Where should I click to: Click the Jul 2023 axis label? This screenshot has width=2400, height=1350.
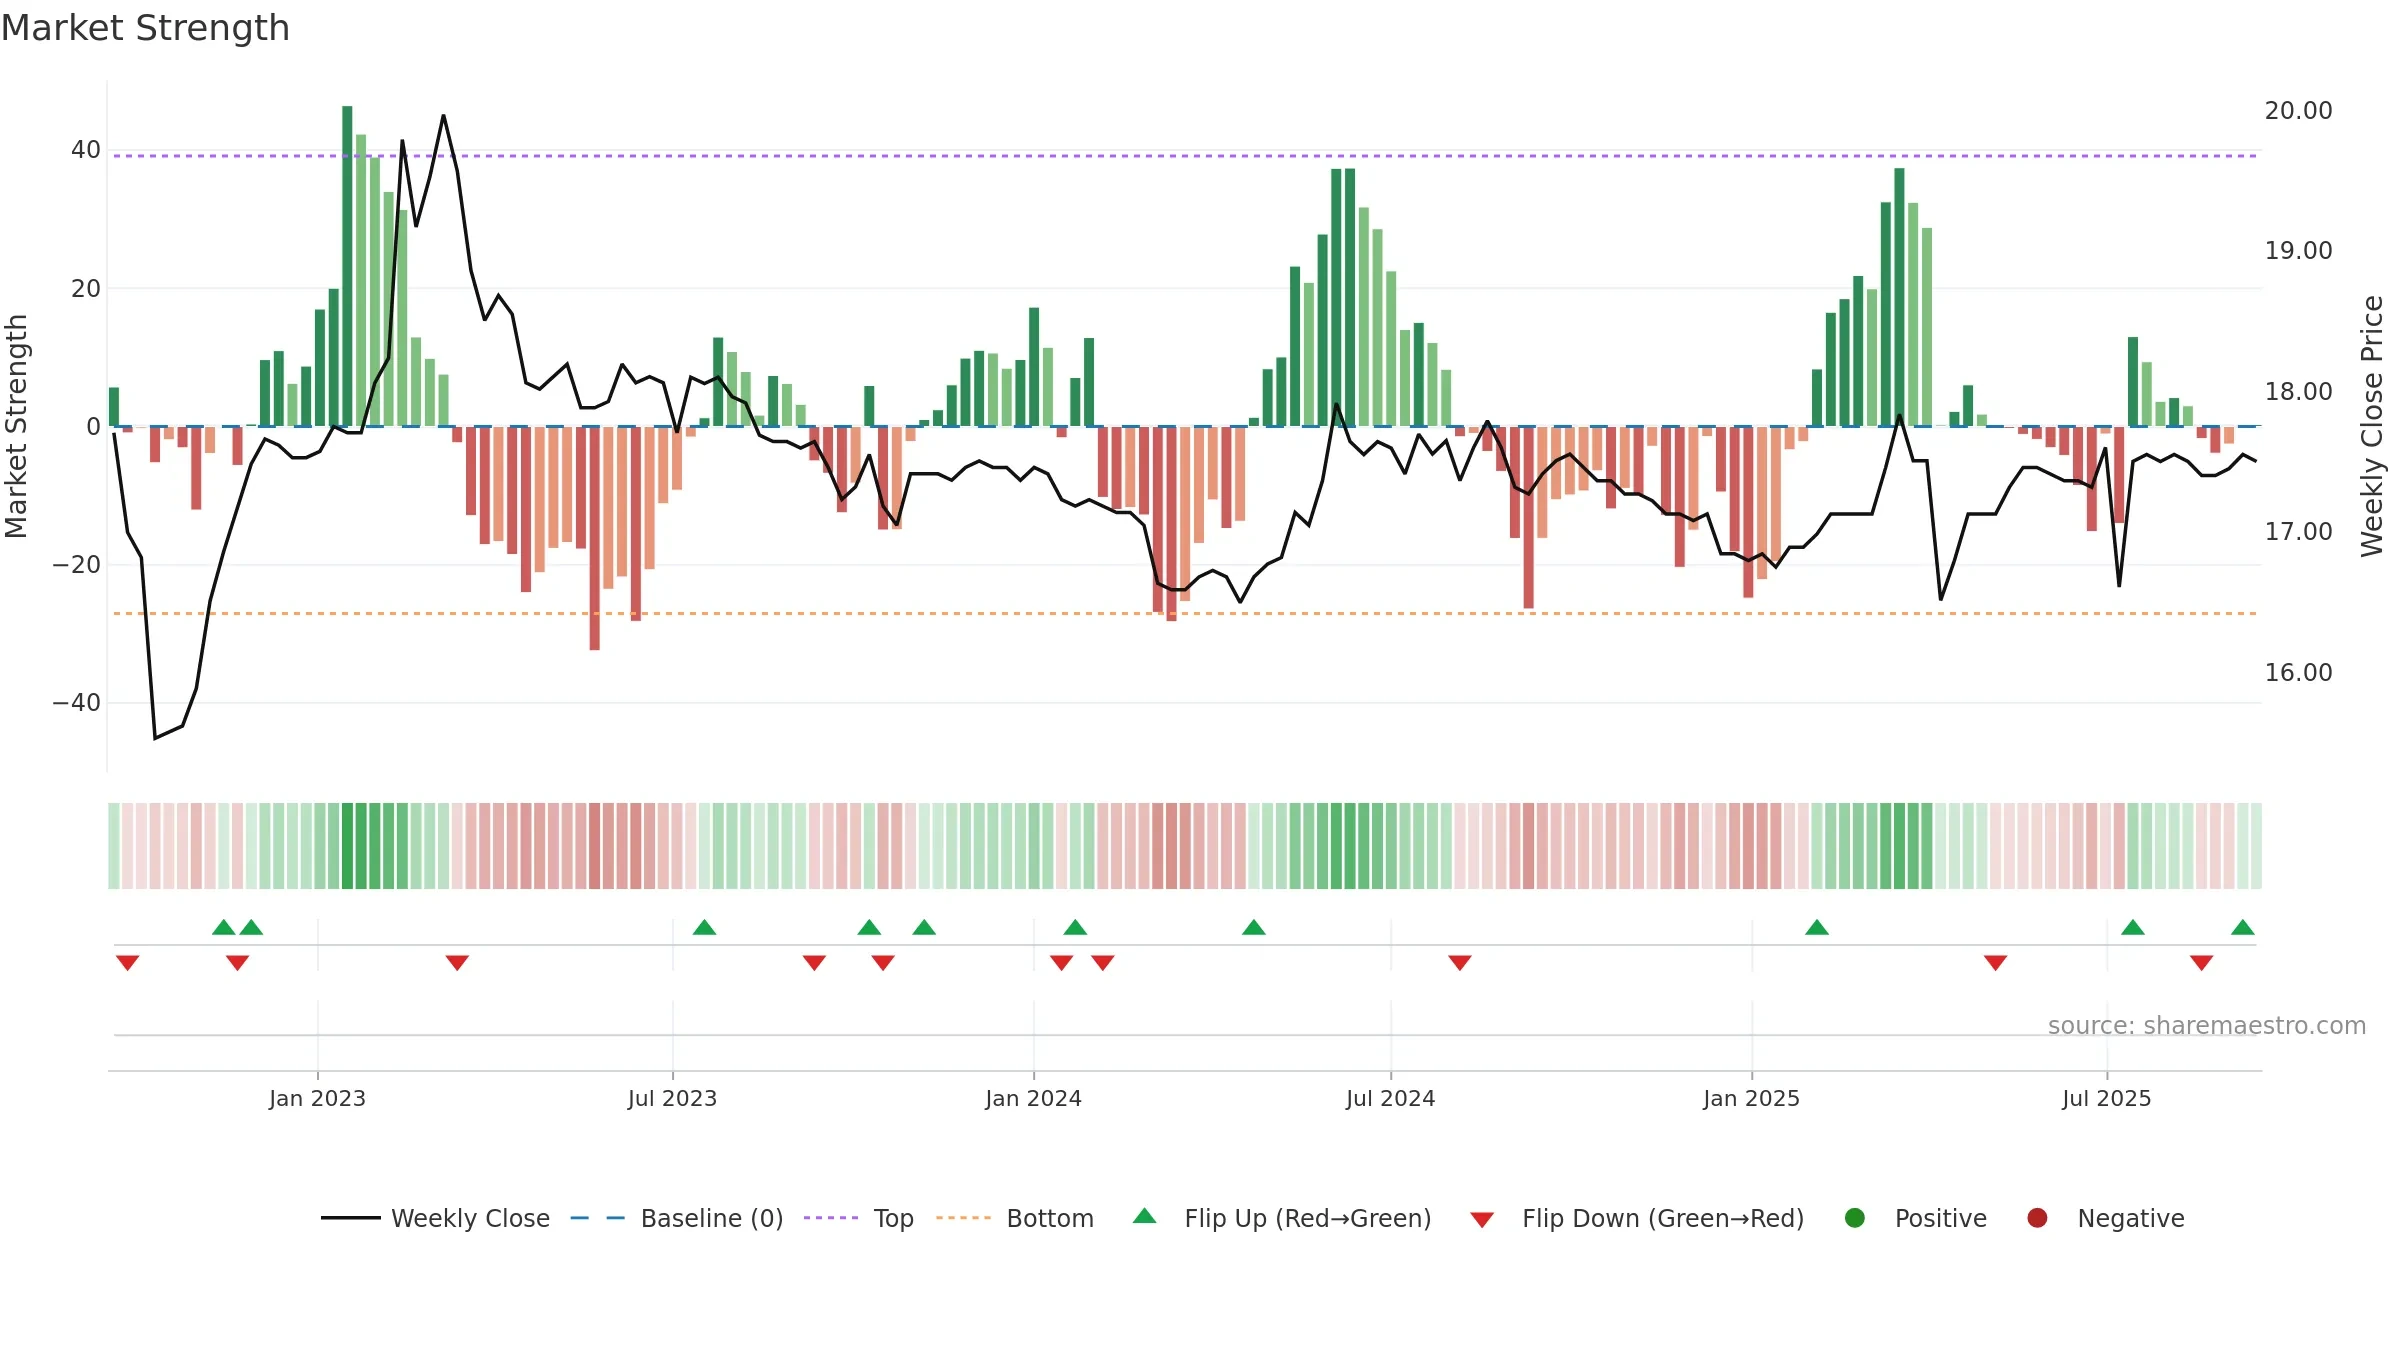pyautogui.click(x=672, y=1099)
